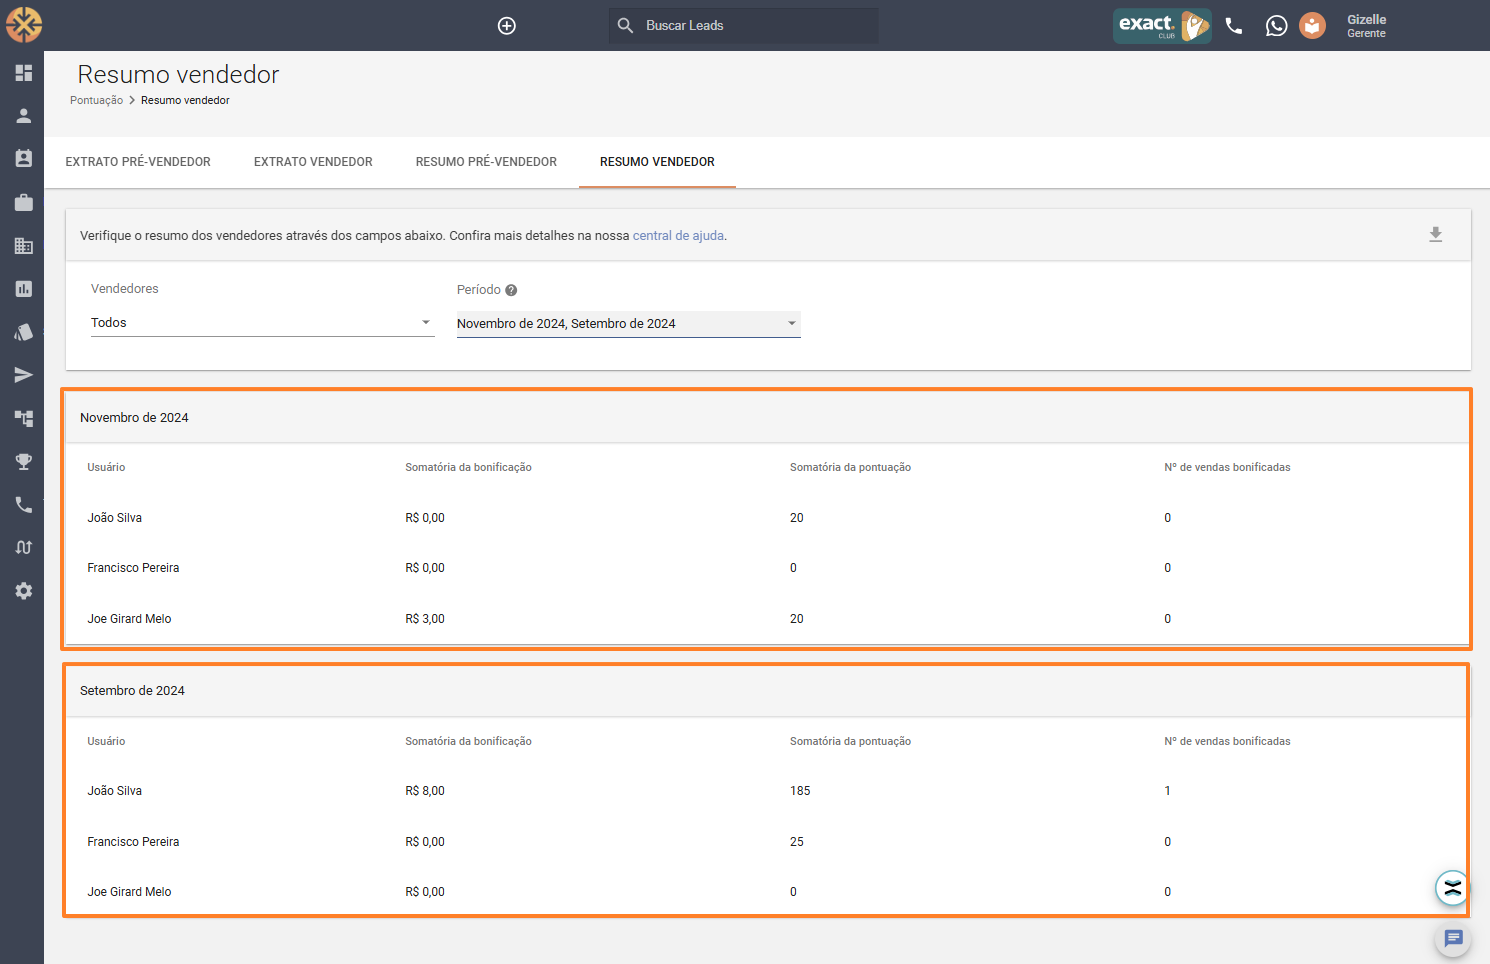Click the sales count 1 for João Silva
Viewport: 1490px width, 964px height.
click(1167, 791)
